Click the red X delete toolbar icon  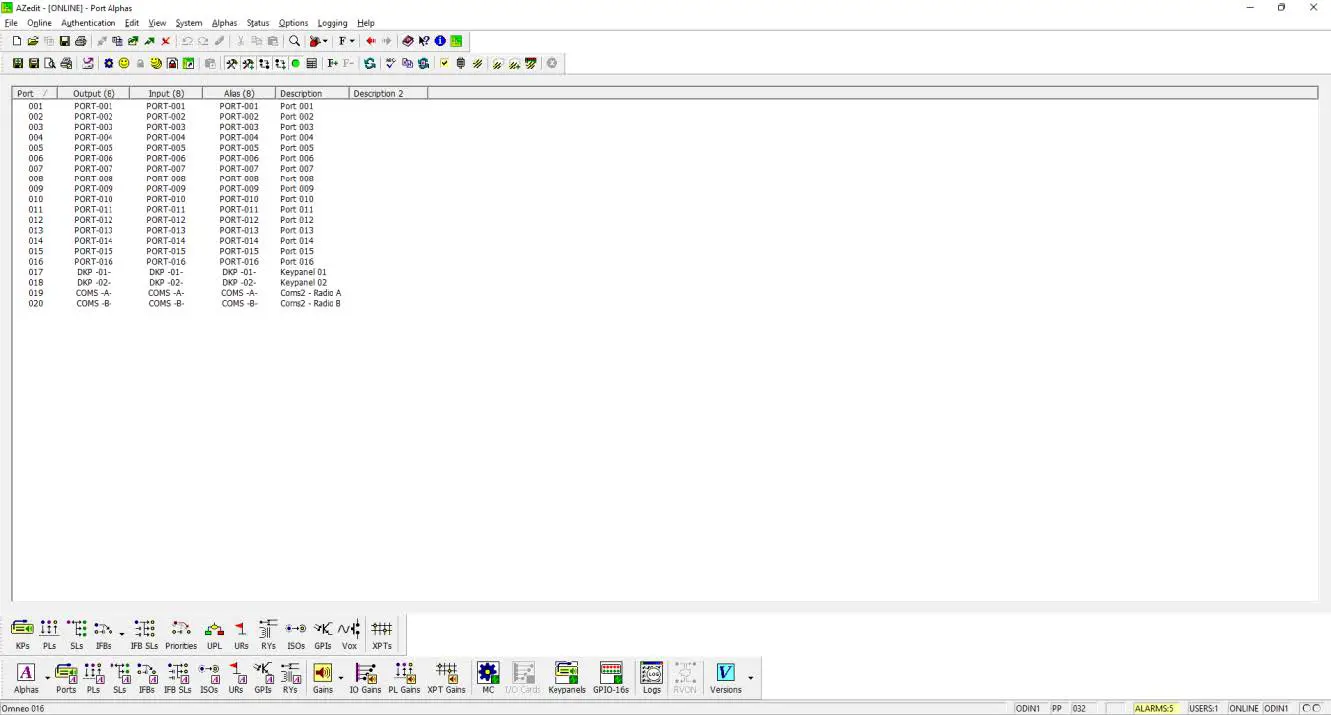[166, 41]
